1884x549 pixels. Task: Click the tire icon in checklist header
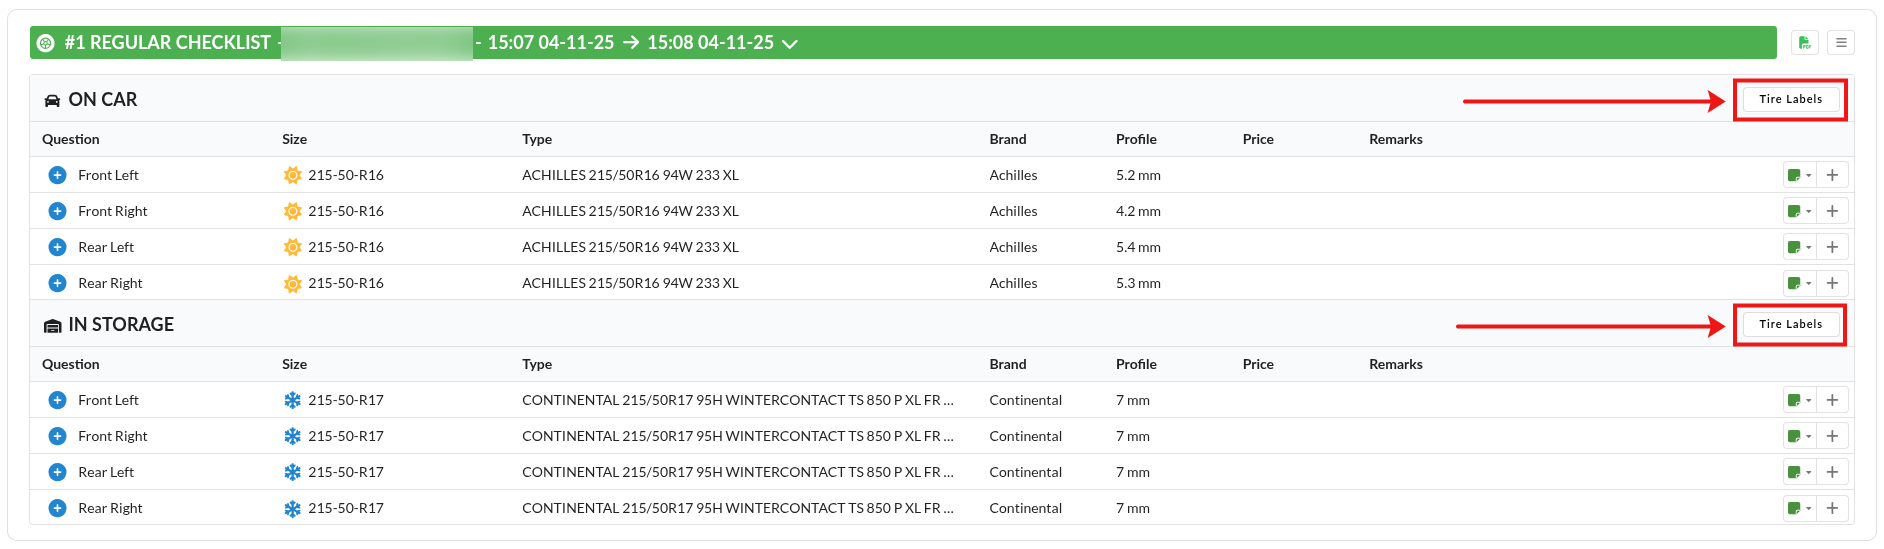point(45,43)
